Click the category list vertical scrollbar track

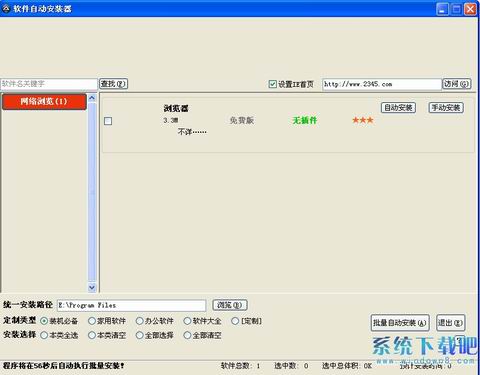pyautogui.click(x=92, y=193)
